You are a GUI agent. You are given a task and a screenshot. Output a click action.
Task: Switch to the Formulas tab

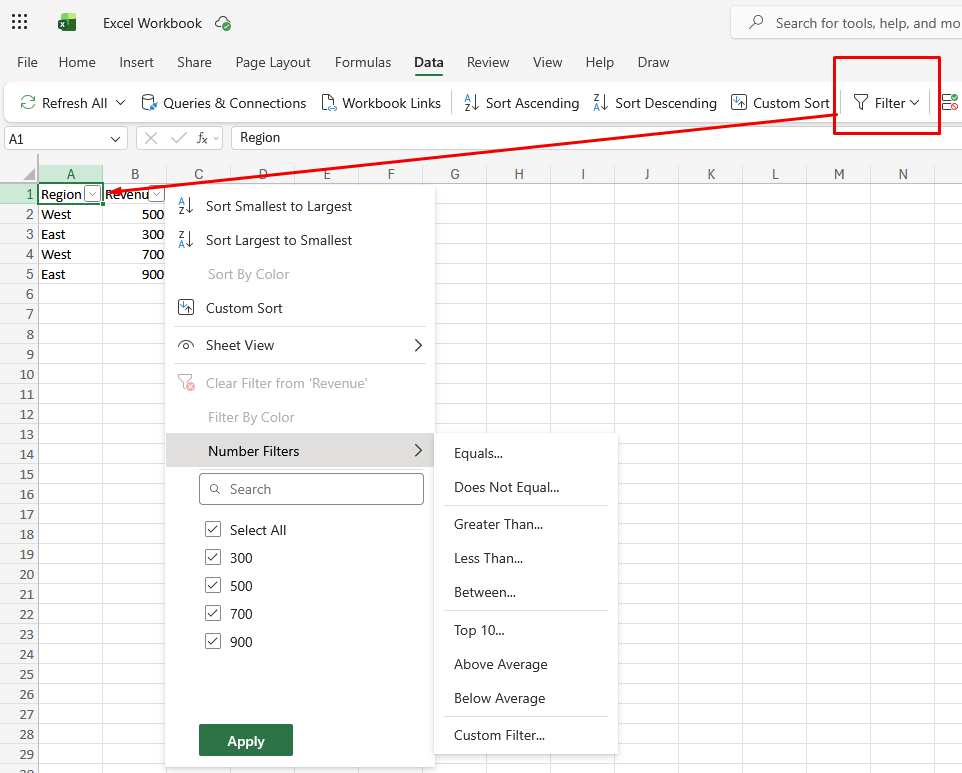pos(363,63)
